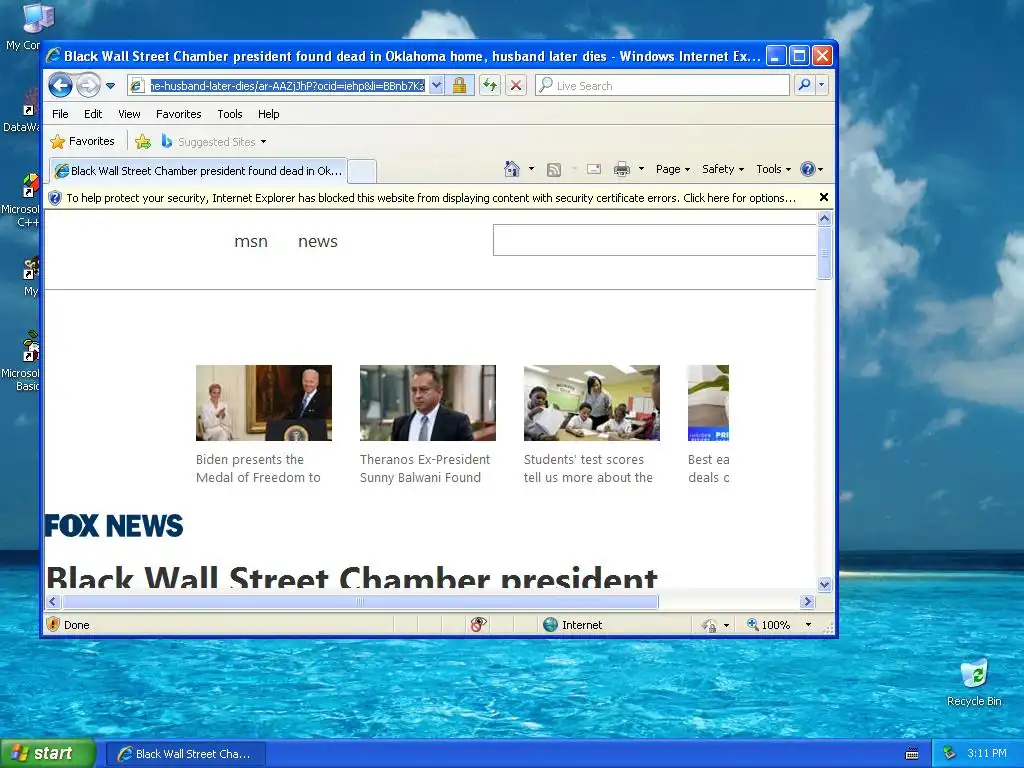This screenshot has height=768, width=1024.
Task: Click the vertical scrollbar up arrow
Action: 824,219
